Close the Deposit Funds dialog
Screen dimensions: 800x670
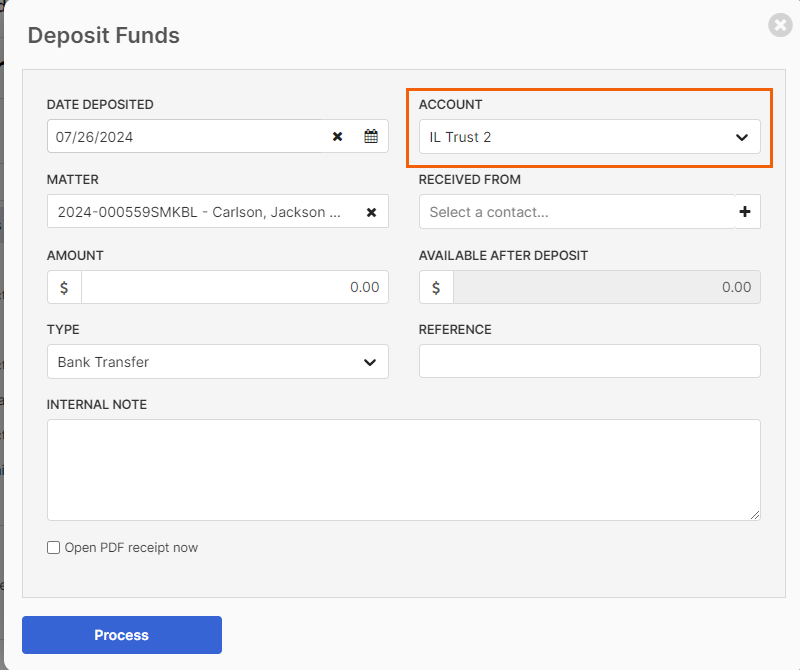point(780,25)
